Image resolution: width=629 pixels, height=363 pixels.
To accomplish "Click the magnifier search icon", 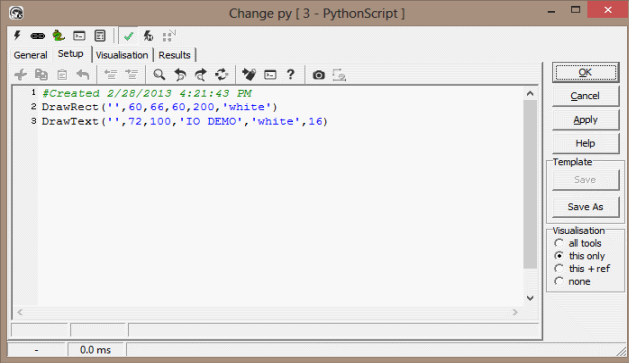I will [159, 75].
